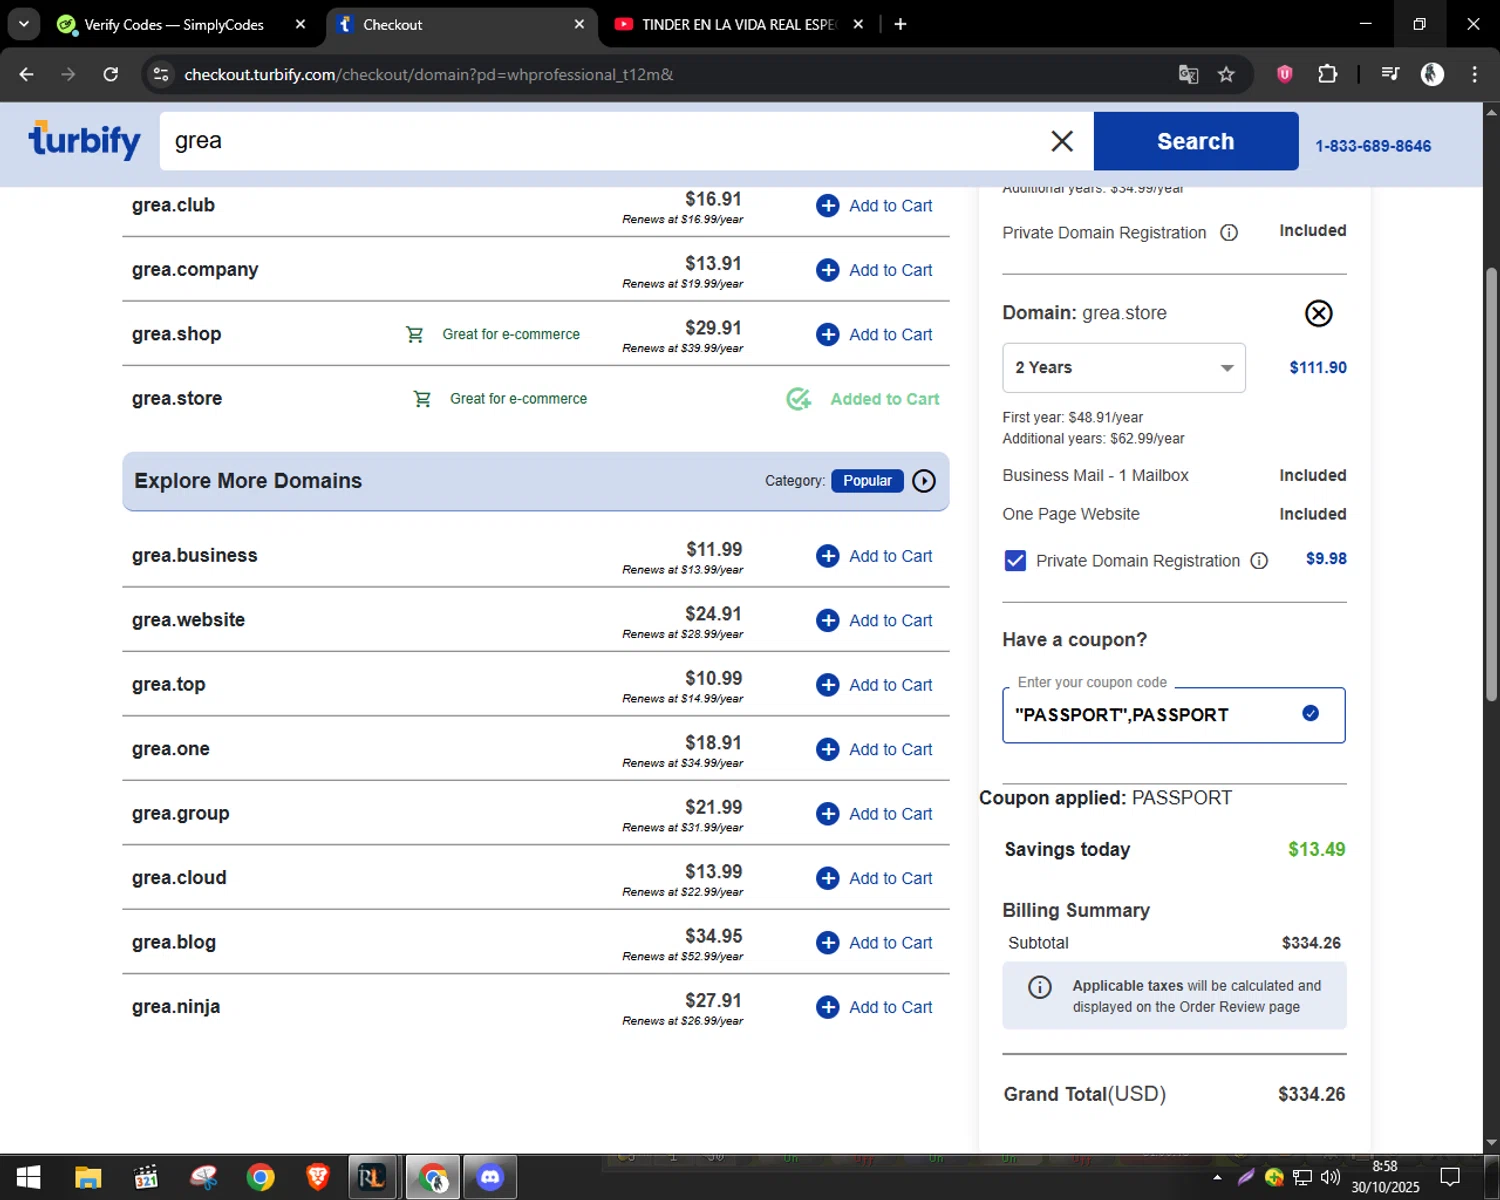The width and height of the screenshot is (1500, 1200).
Task: Add grea.ninja to cart
Action: (x=875, y=1007)
